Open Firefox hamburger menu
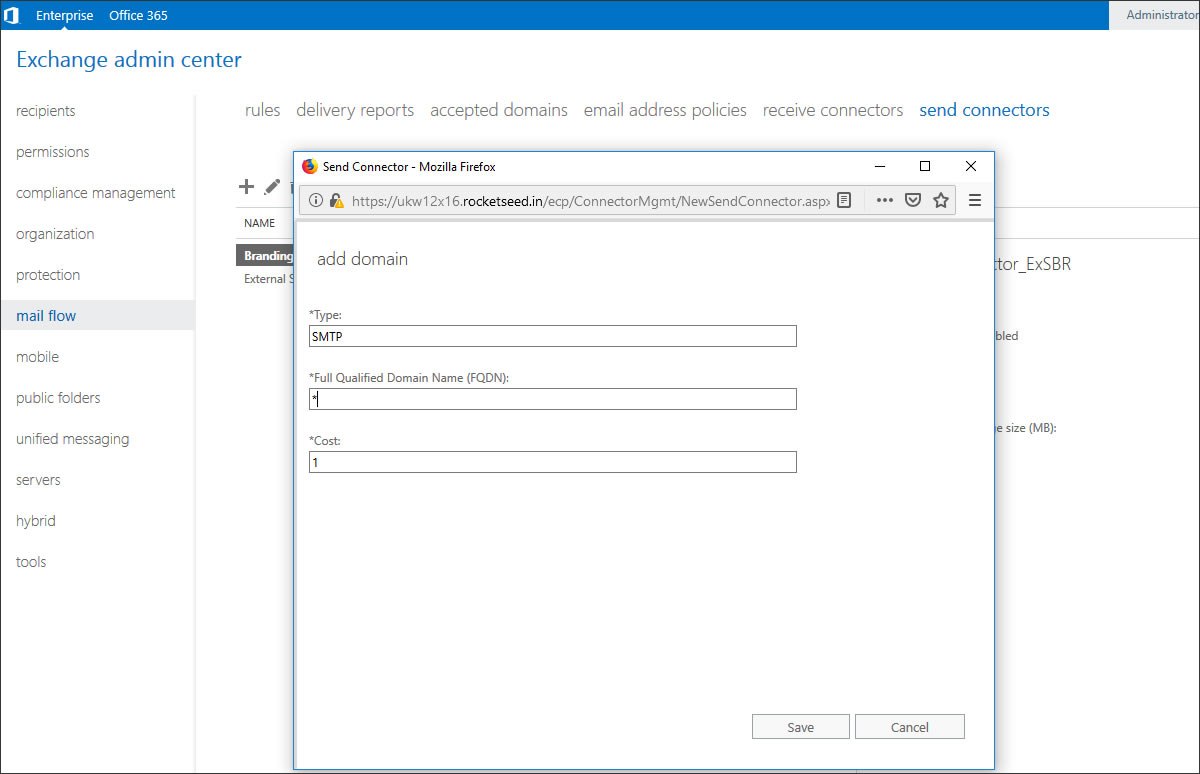The height and width of the screenshot is (774, 1200). point(975,200)
